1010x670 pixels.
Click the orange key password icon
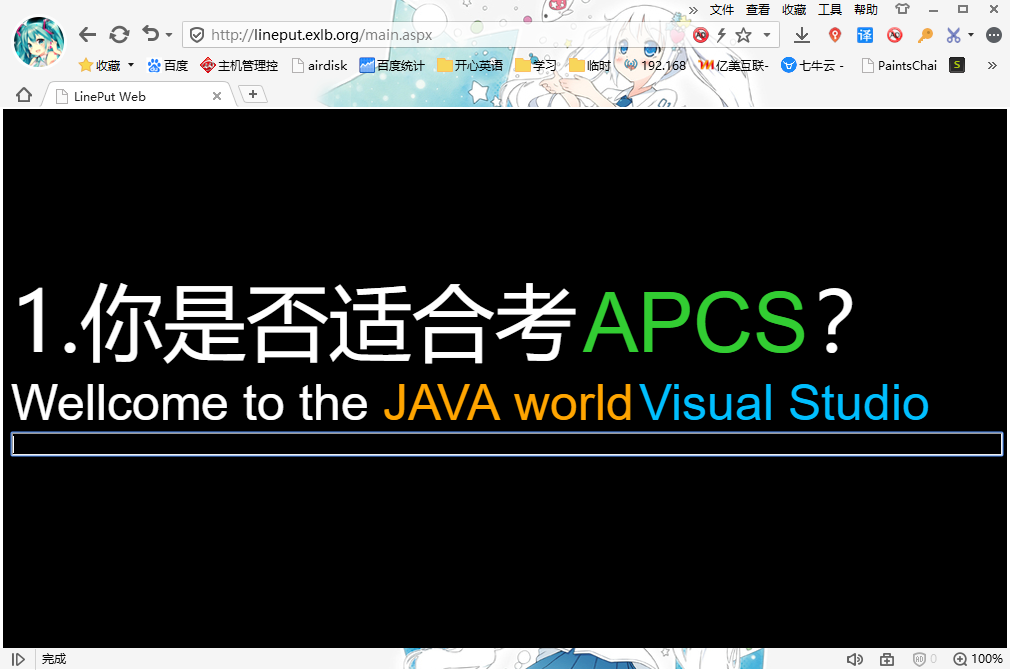click(925, 35)
